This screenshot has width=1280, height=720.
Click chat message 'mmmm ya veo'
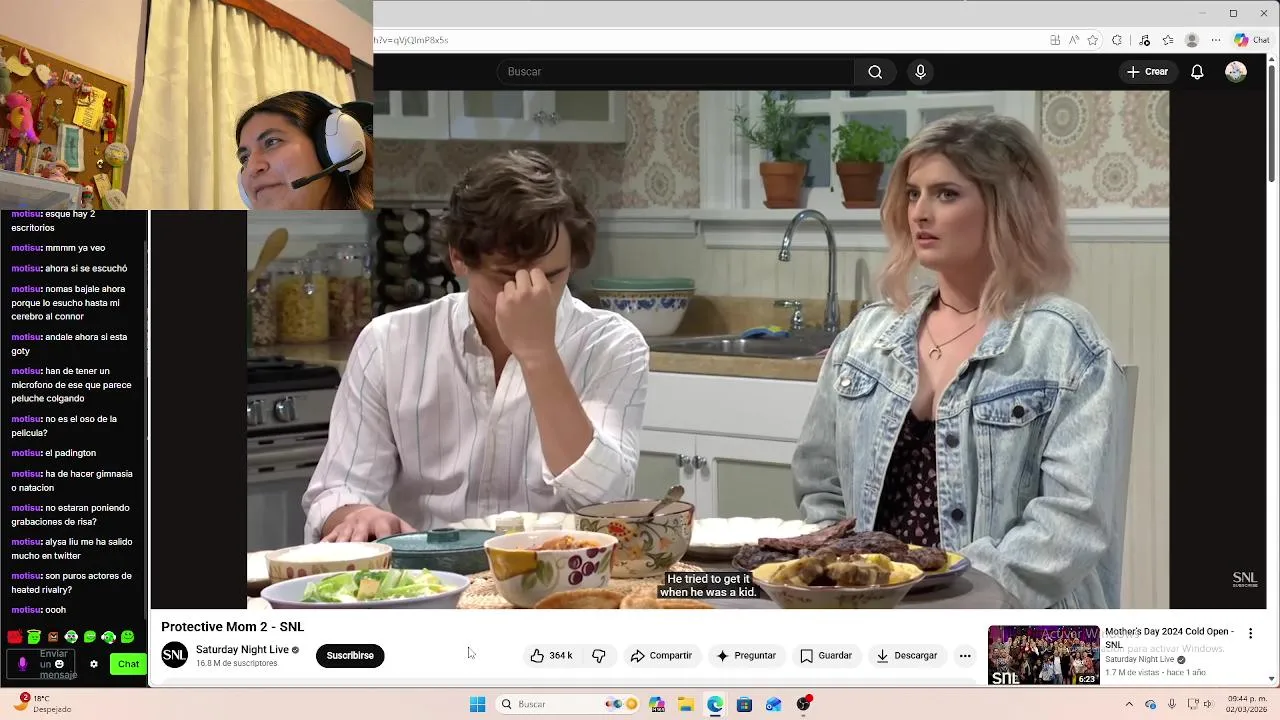[x=58, y=248]
